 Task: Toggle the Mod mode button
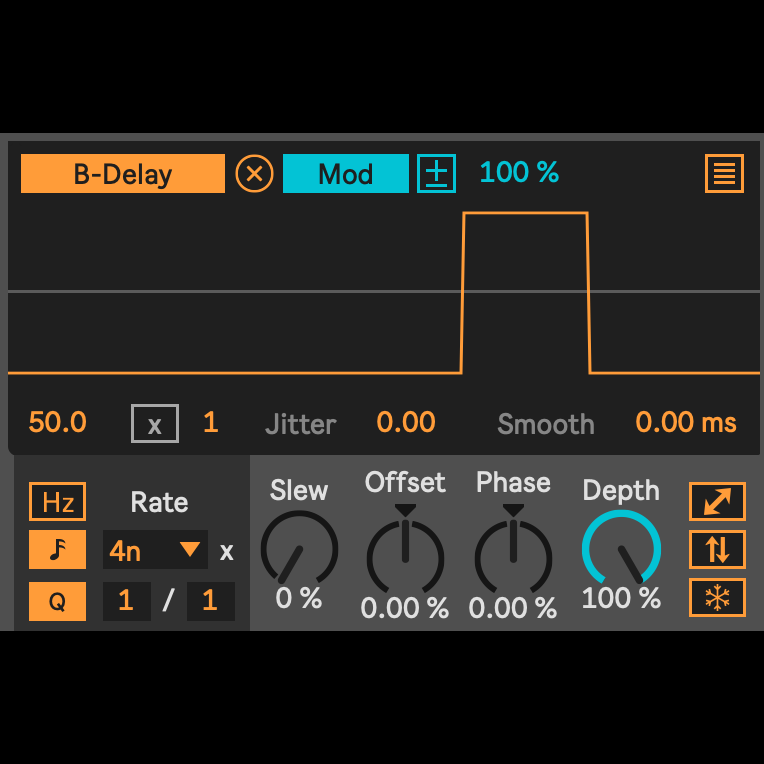coord(345,174)
